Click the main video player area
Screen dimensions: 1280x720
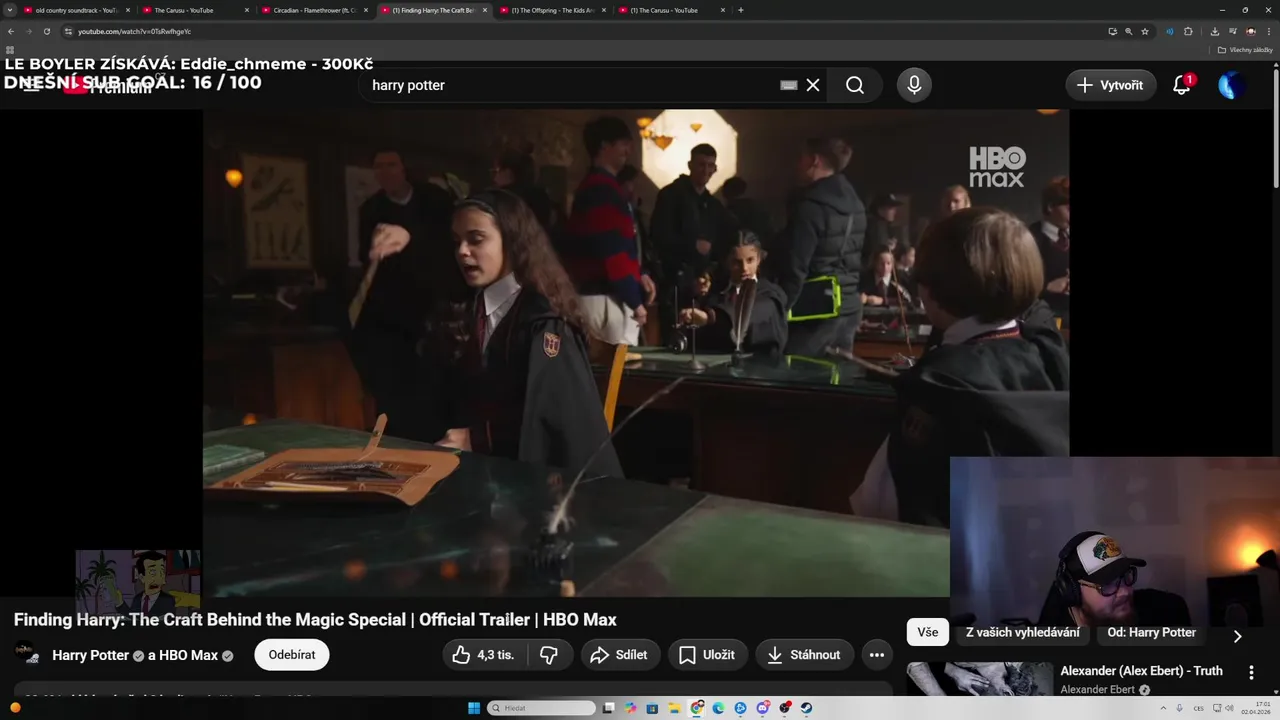tap(636, 353)
